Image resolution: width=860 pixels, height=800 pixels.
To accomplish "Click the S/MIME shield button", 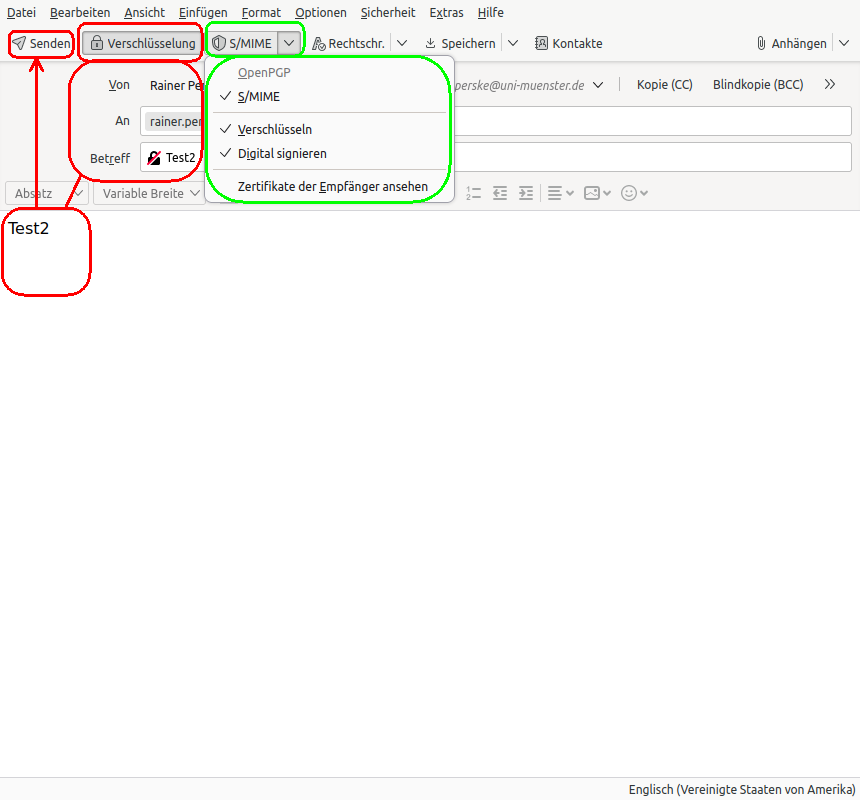I will pos(241,43).
